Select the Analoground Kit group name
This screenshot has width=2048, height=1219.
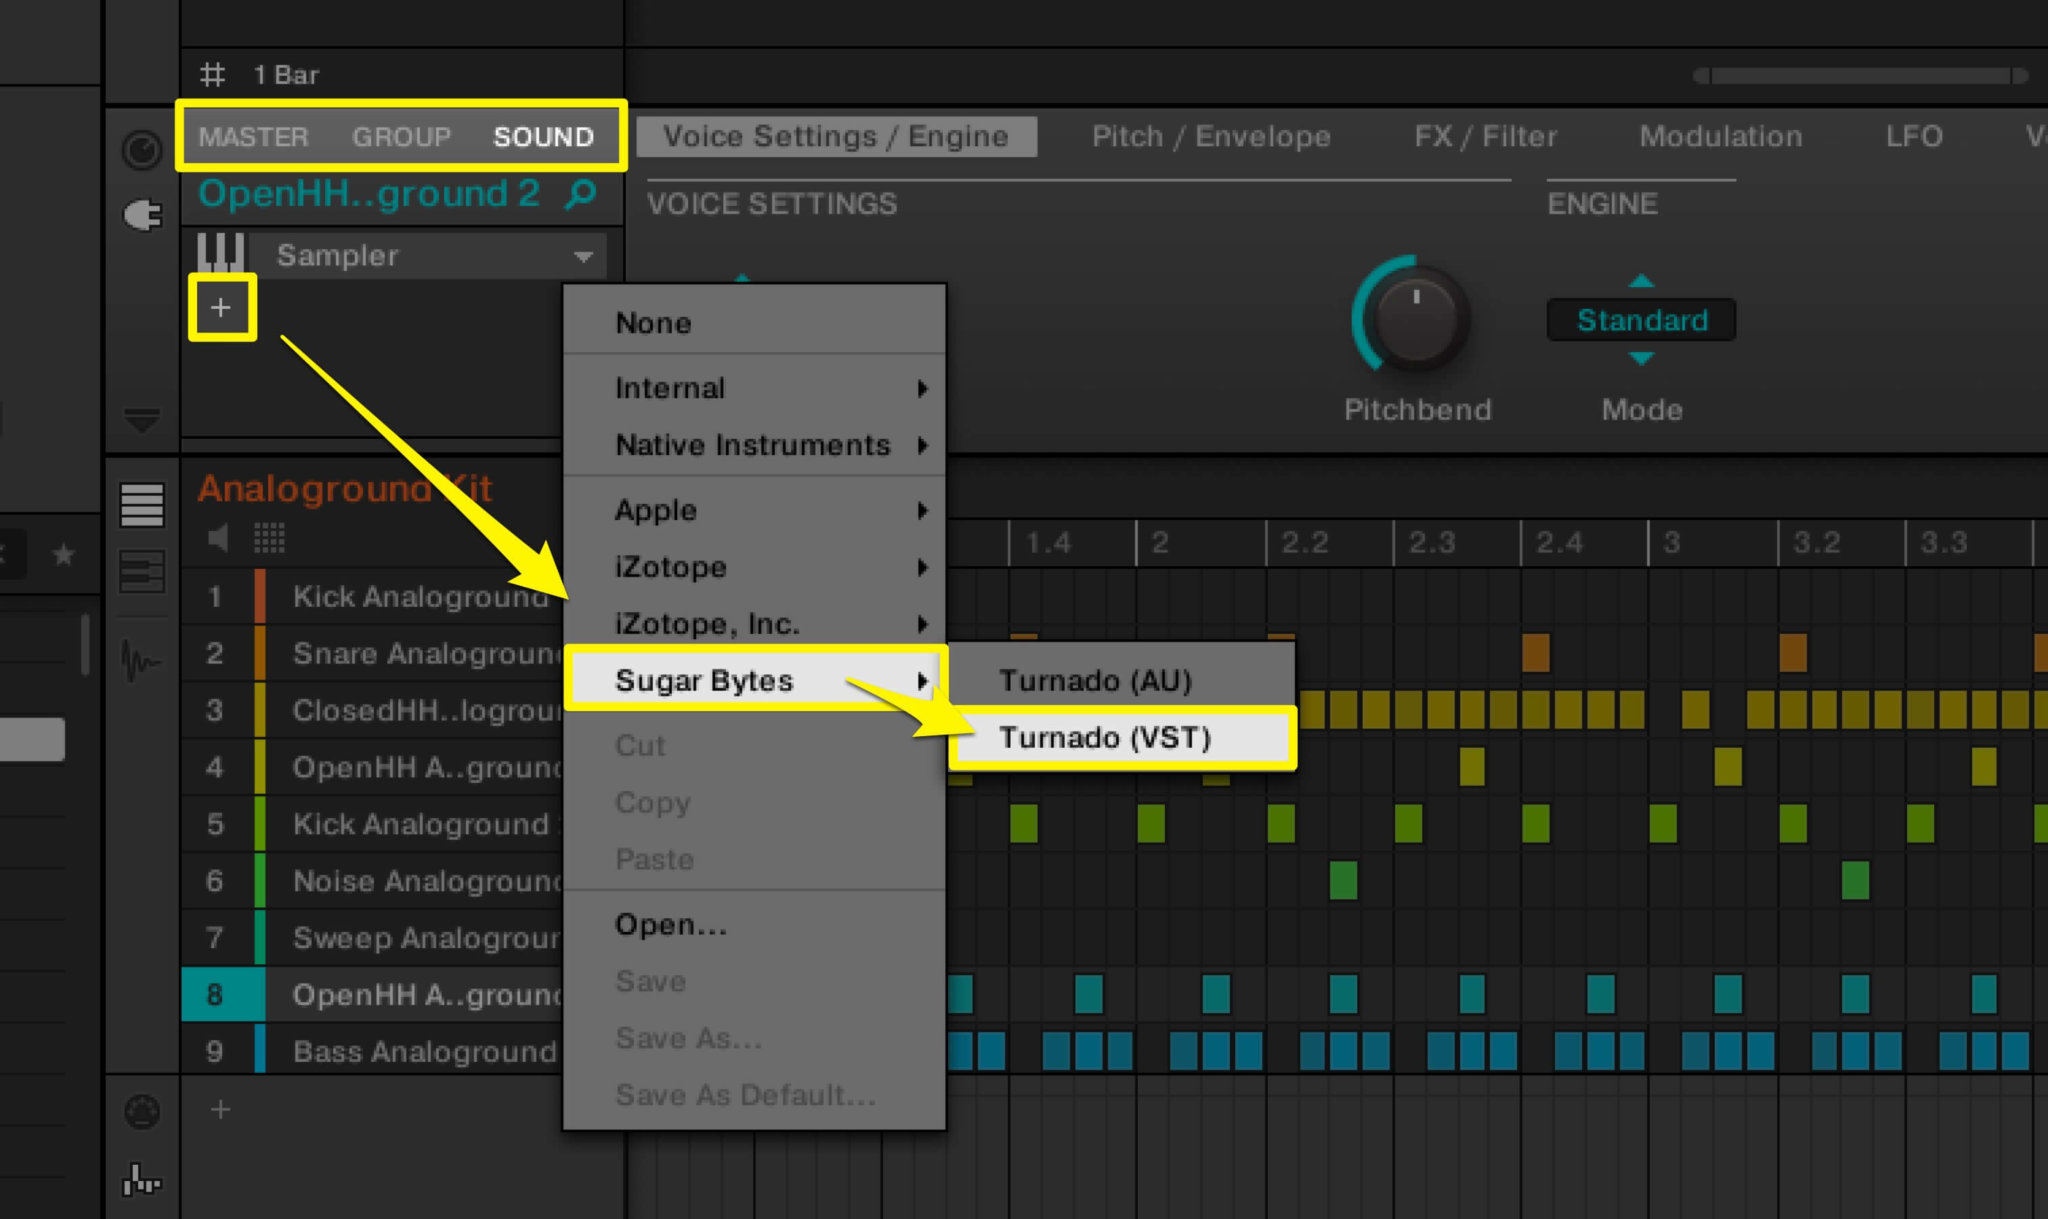(x=345, y=488)
